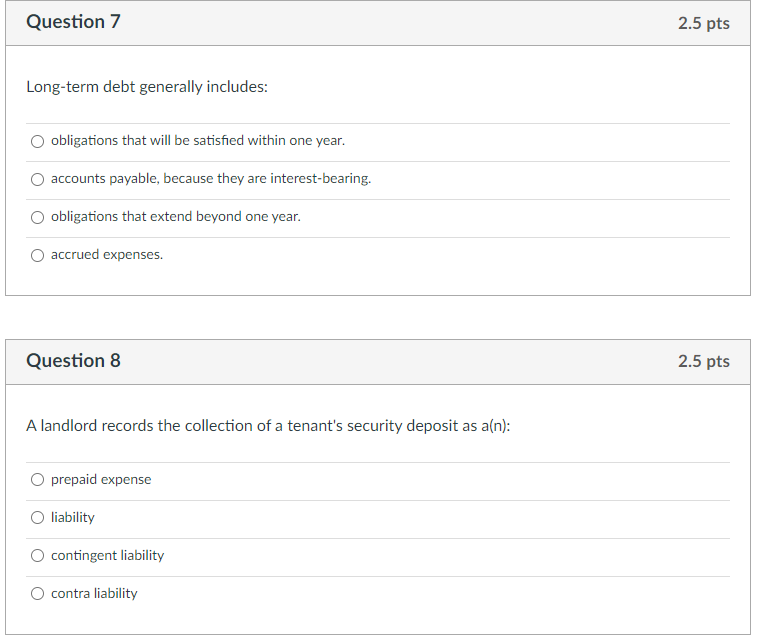Image resolution: width=758 pixels, height=638 pixels.
Task: Mark radio for obligations extending beyond one year
Action: (37, 218)
